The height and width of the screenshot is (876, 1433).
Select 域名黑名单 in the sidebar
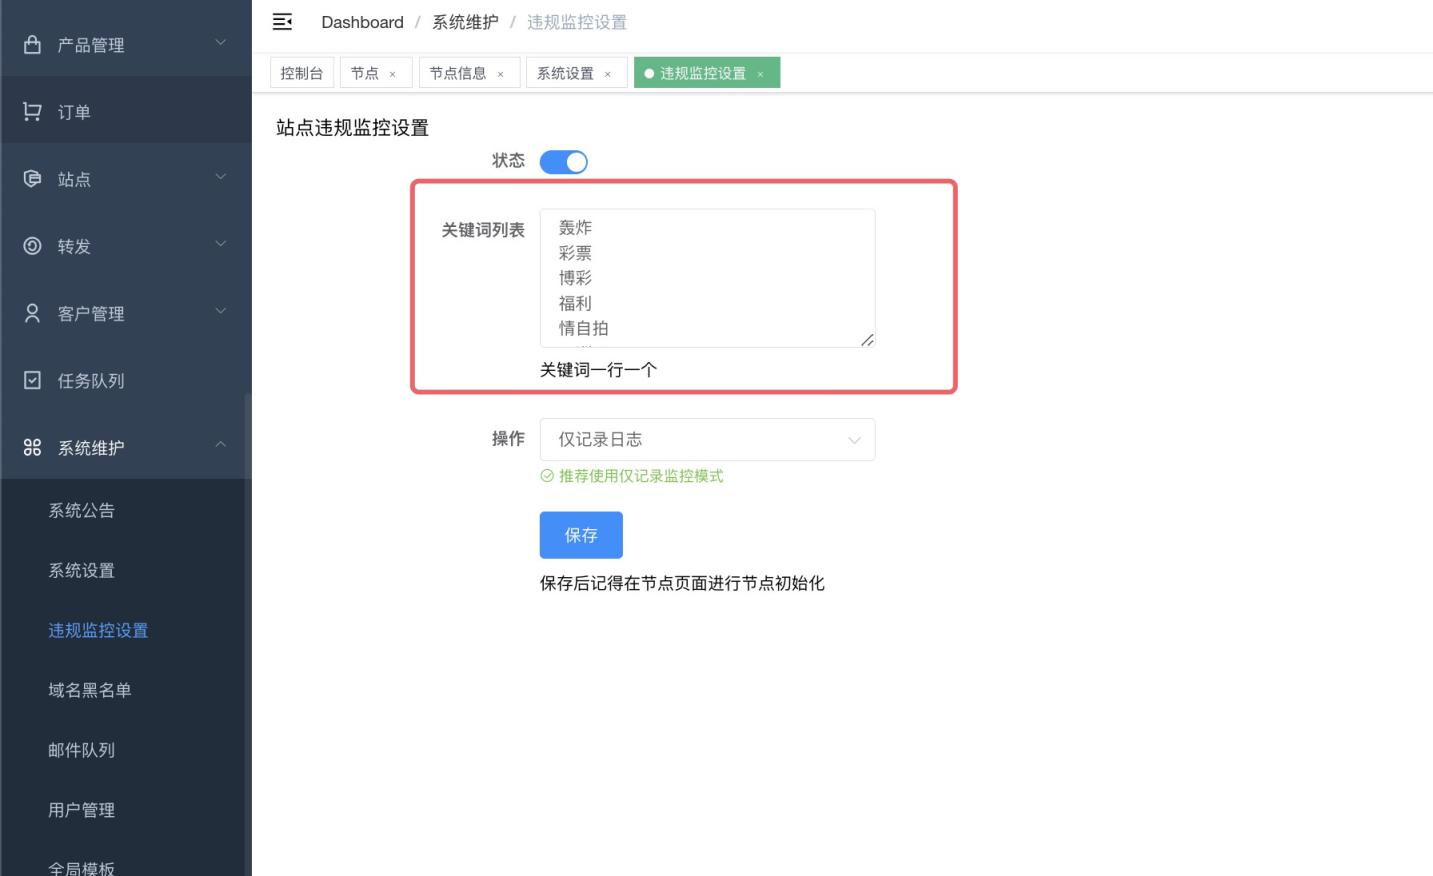coord(88,690)
